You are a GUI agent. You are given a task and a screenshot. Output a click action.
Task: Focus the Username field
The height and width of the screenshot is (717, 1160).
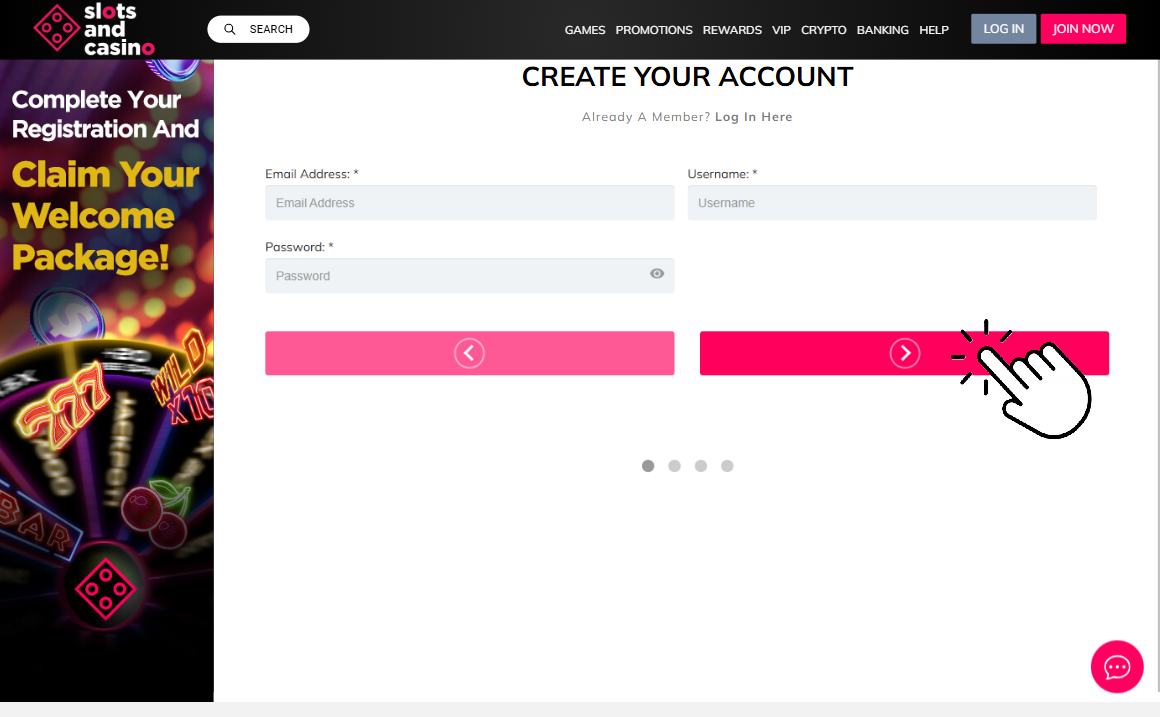pyautogui.click(x=892, y=203)
